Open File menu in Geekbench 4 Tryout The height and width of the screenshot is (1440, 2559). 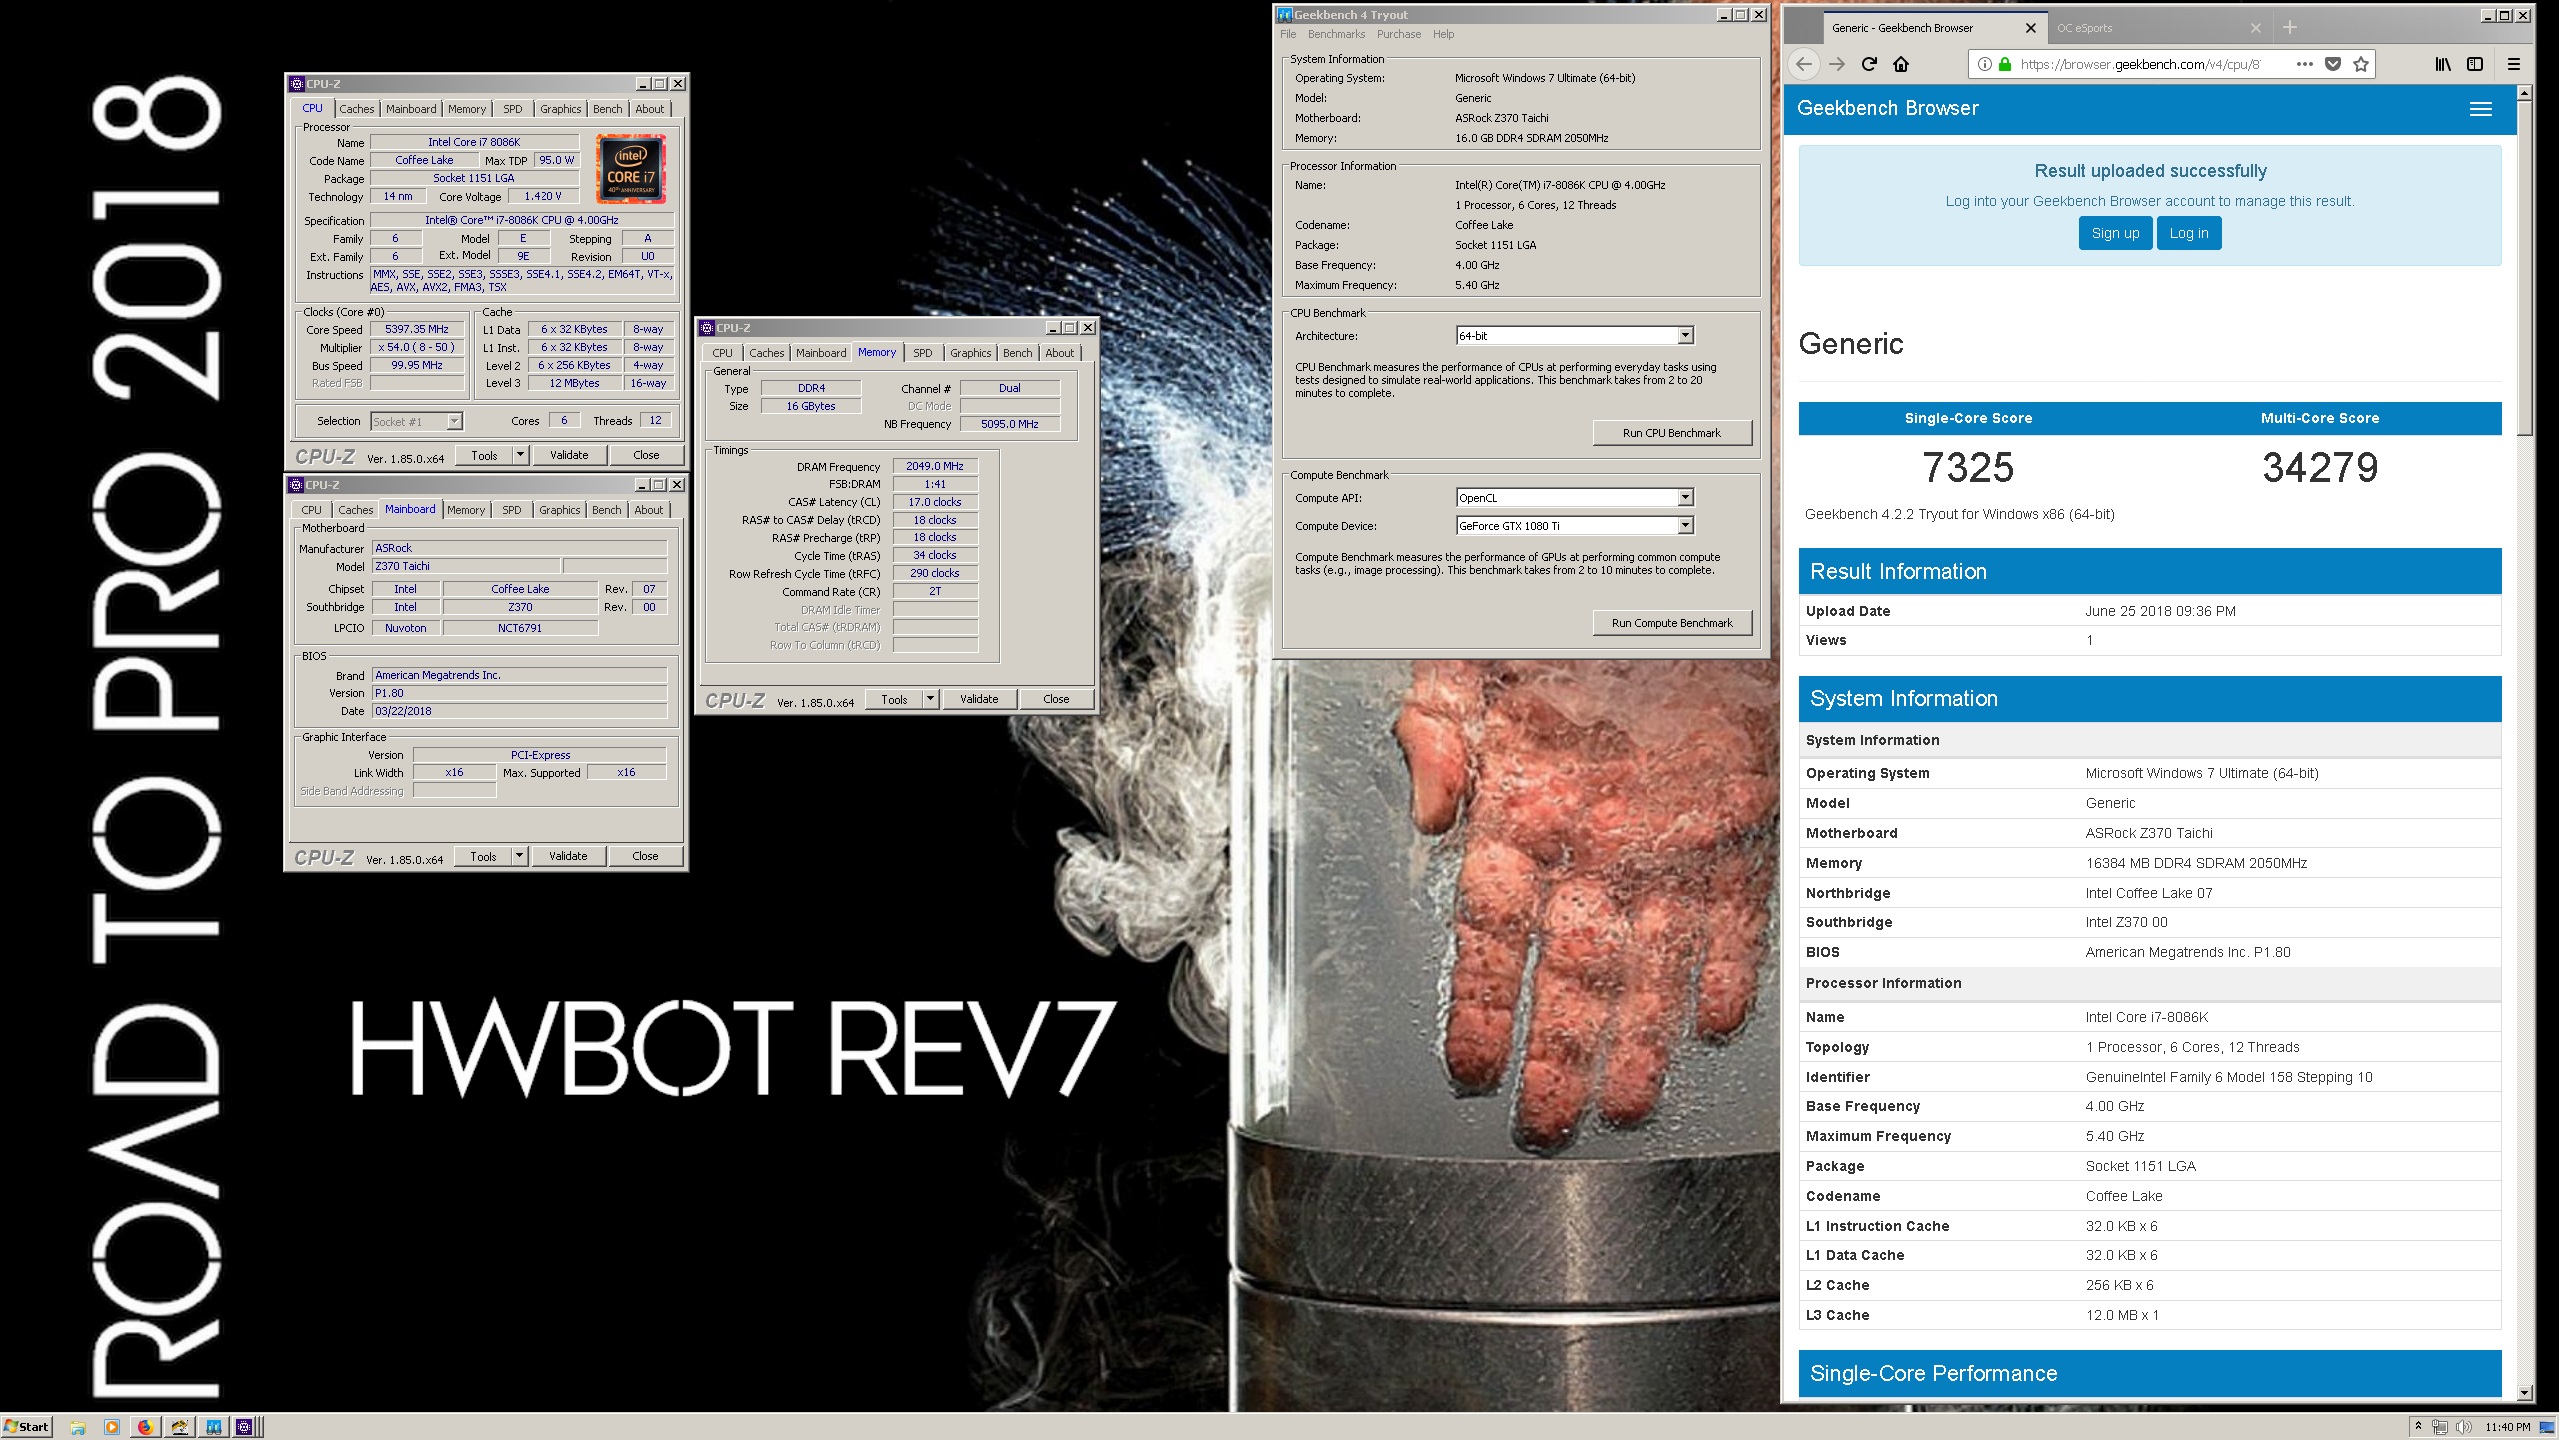tap(1288, 34)
